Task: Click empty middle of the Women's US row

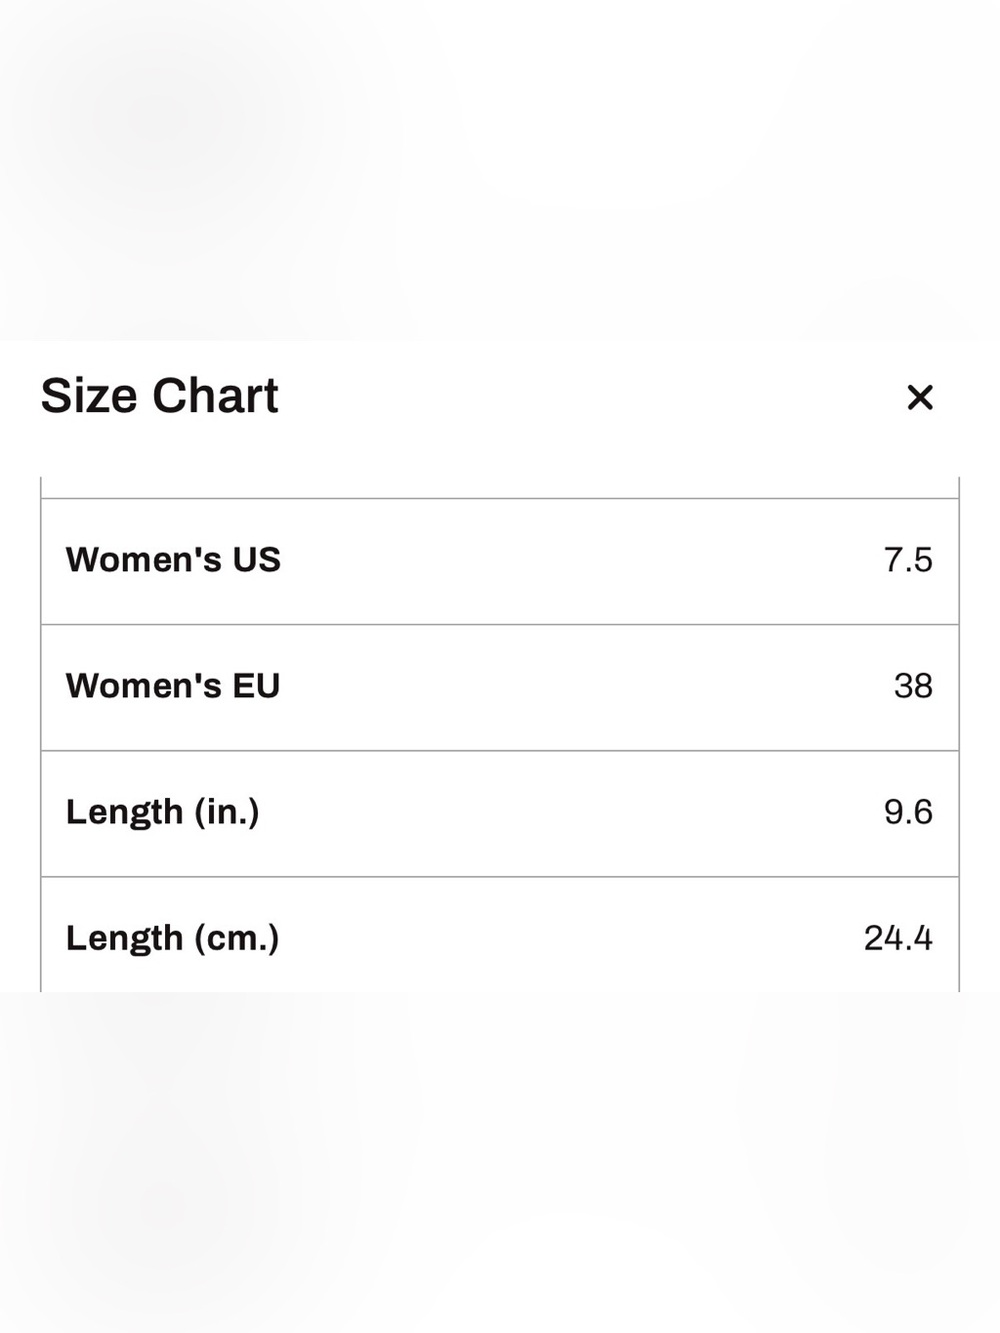Action: [580, 561]
